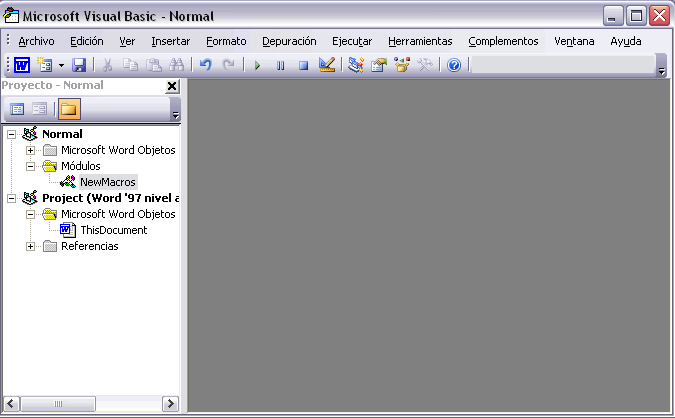
Task: Open the Herramientas menu
Action: (x=420, y=41)
